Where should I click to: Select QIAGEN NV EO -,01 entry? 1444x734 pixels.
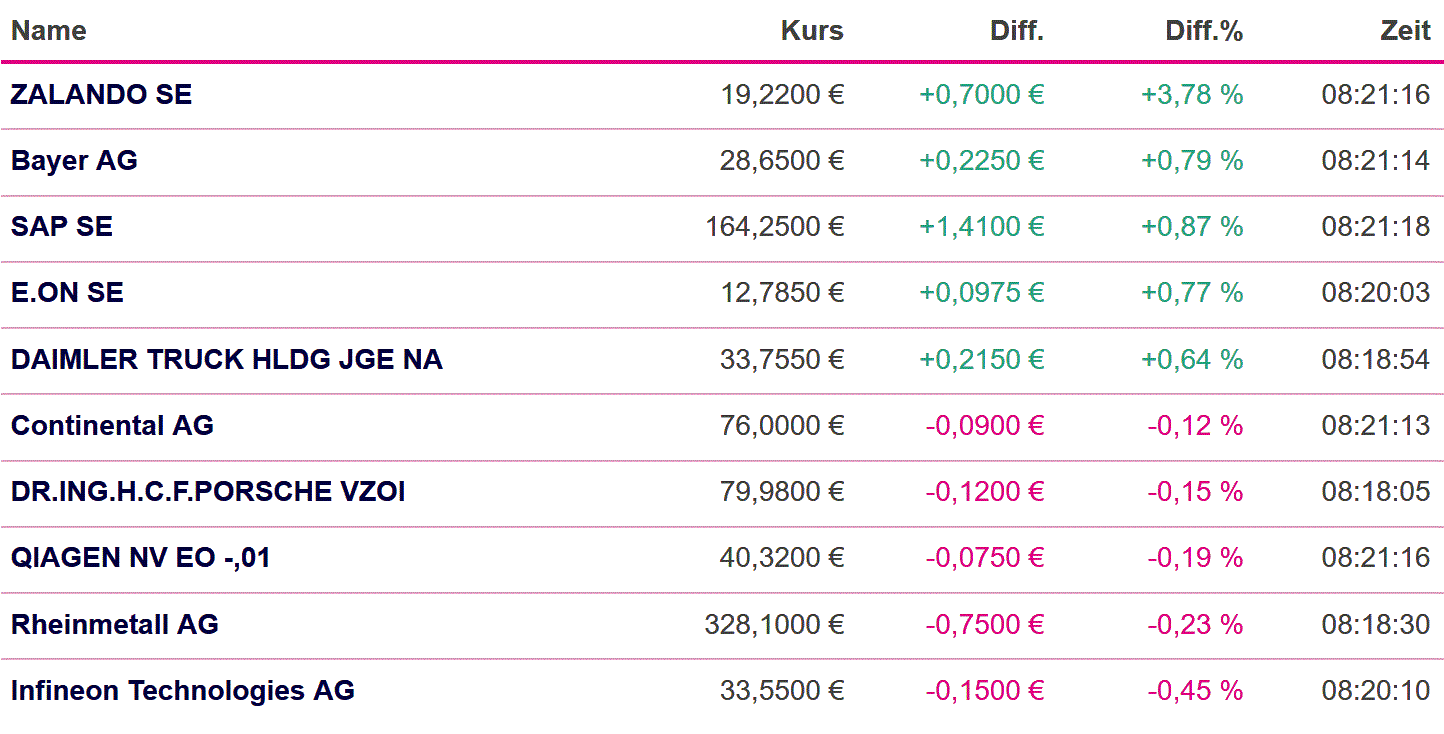click(140, 558)
